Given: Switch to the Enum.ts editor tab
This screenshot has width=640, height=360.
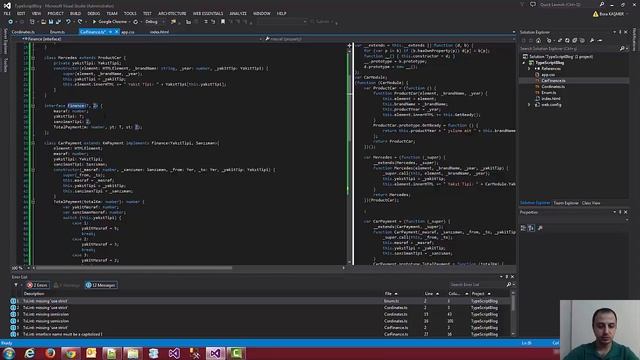Looking at the screenshot, I should pyautogui.click(x=57, y=32).
